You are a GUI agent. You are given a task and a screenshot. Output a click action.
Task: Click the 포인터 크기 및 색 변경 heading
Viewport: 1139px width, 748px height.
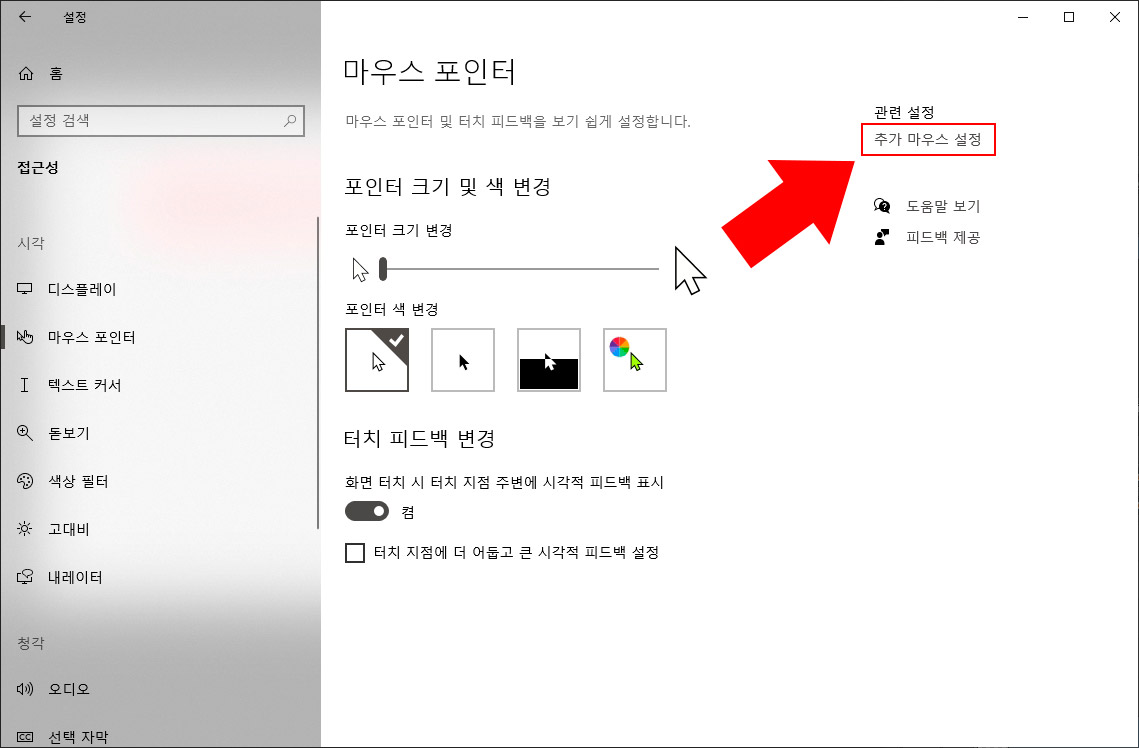447,187
